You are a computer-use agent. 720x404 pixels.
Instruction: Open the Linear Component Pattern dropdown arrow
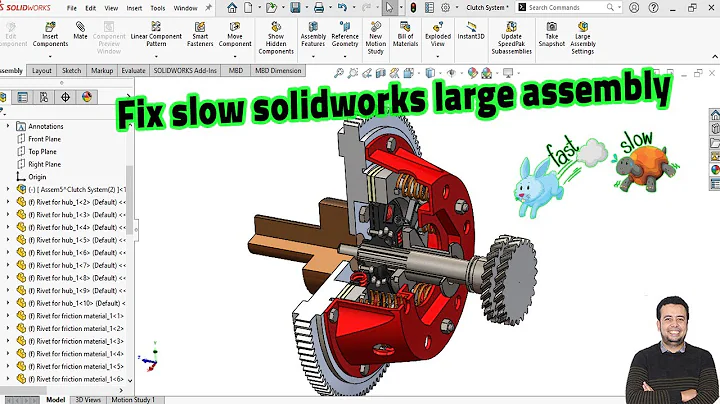(156, 56)
